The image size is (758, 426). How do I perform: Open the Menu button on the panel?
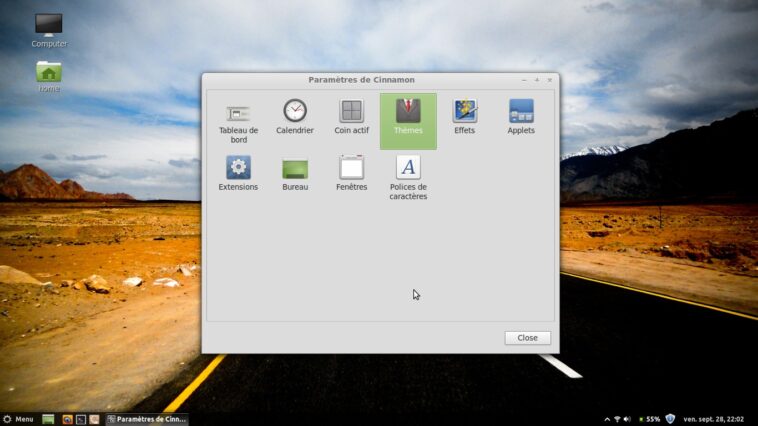18,419
